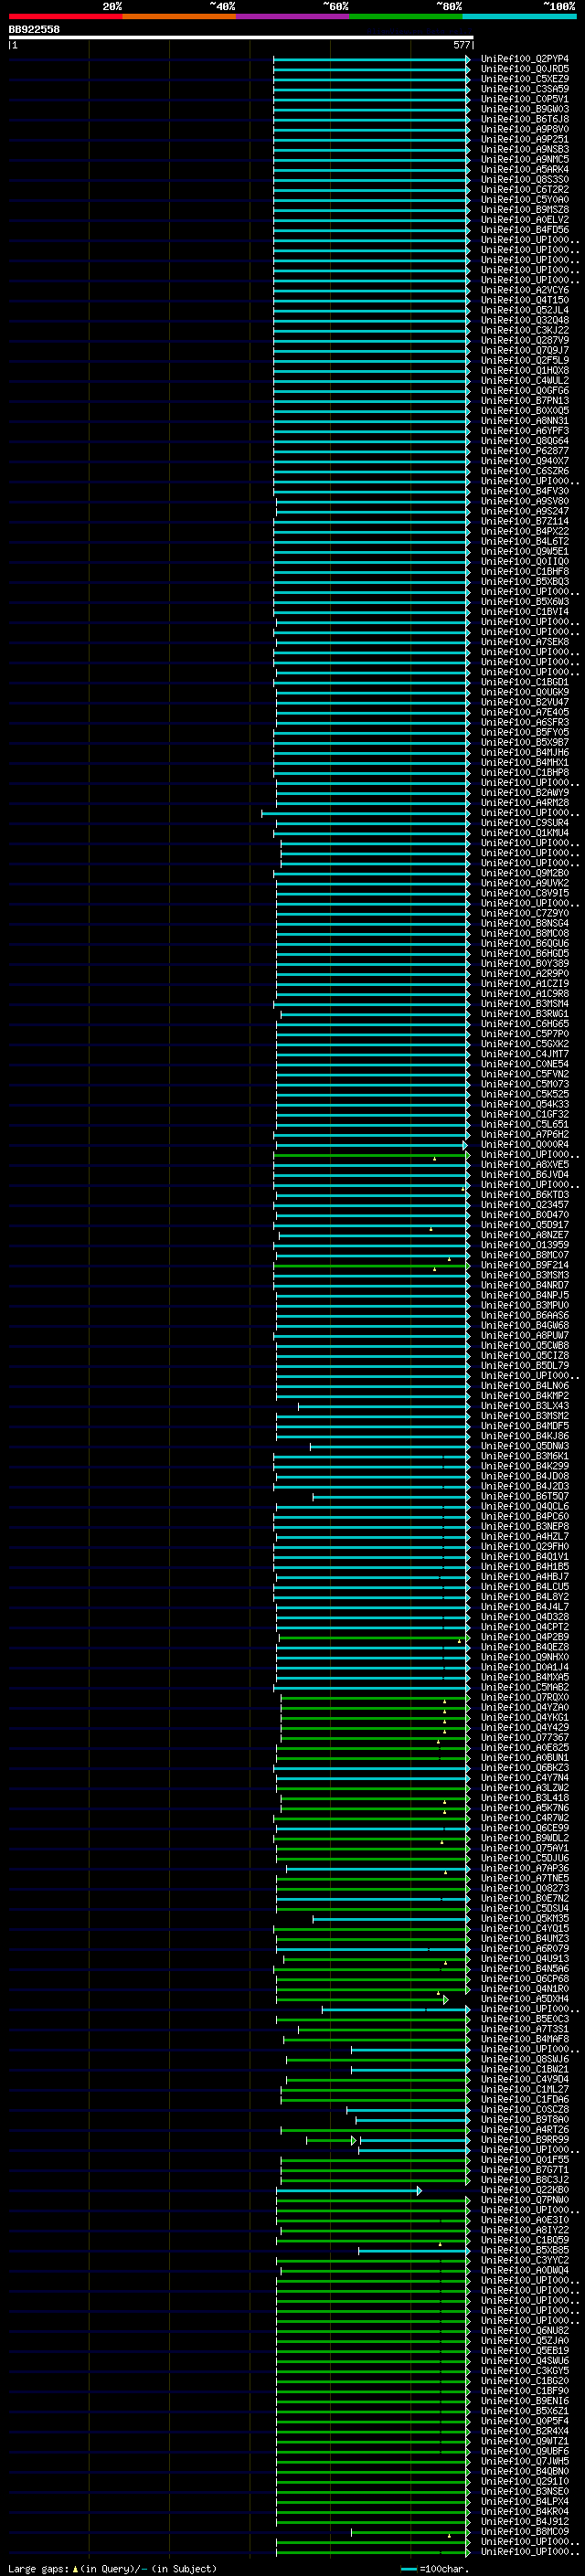Select the UniRef100_B5DL79 label
Screen dimensions: 585x2576
[x=525, y=1366]
